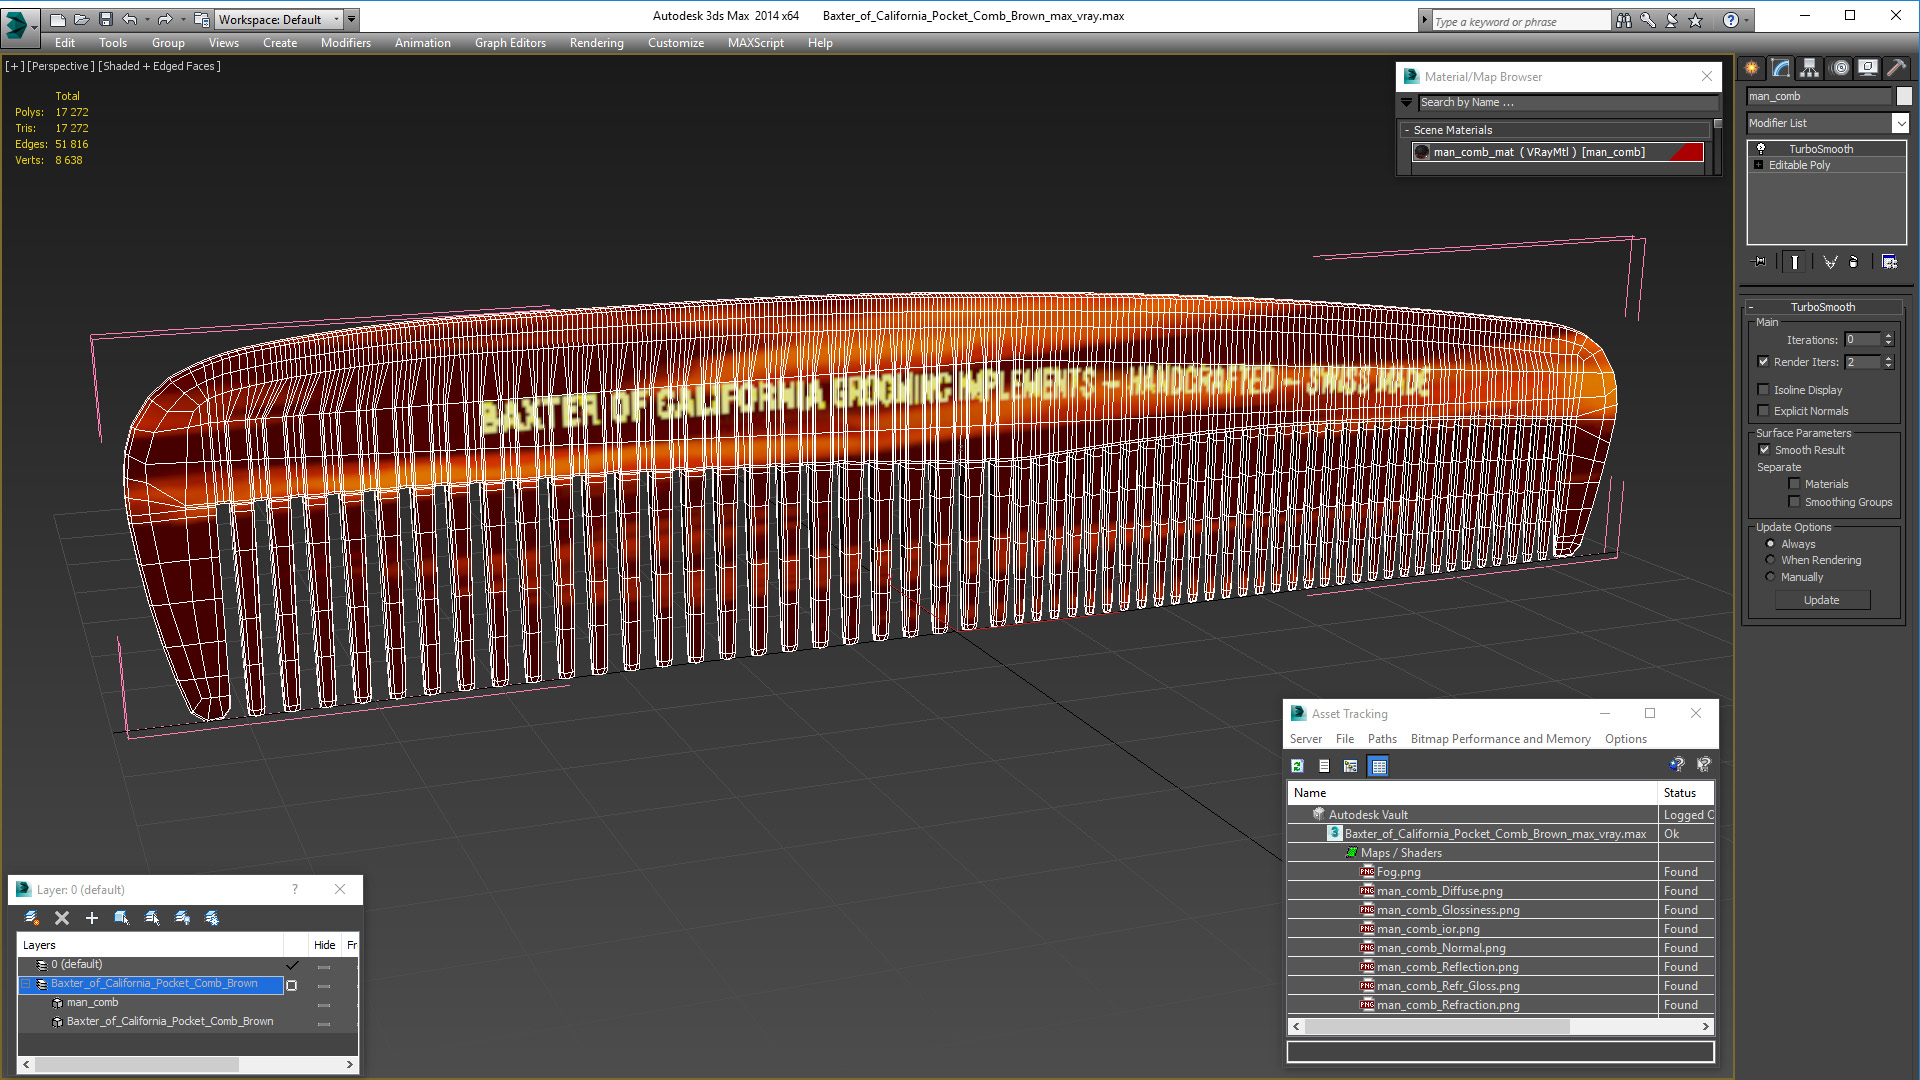Image resolution: width=1920 pixels, height=1080 pixels.
Task: Open the Workspace: Default dropdown
Action: tap(279, 19)
